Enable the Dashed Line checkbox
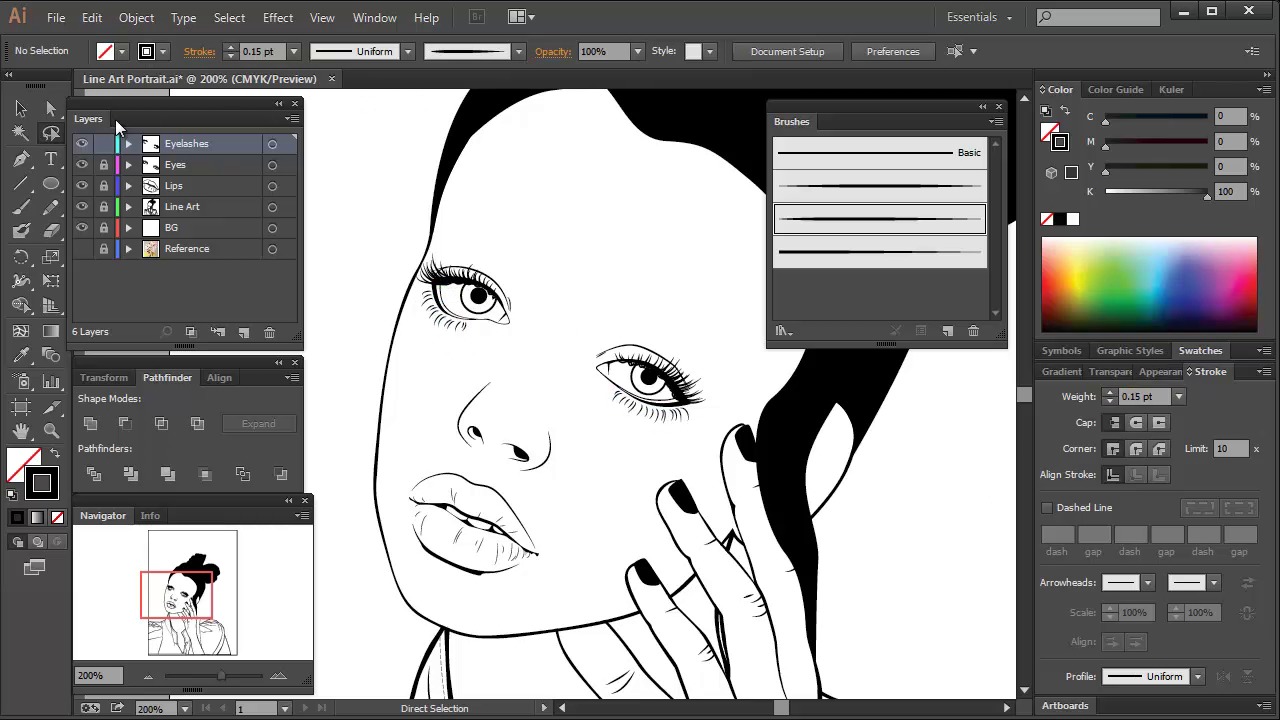 pyautogui.click(x=1047, y=508)
